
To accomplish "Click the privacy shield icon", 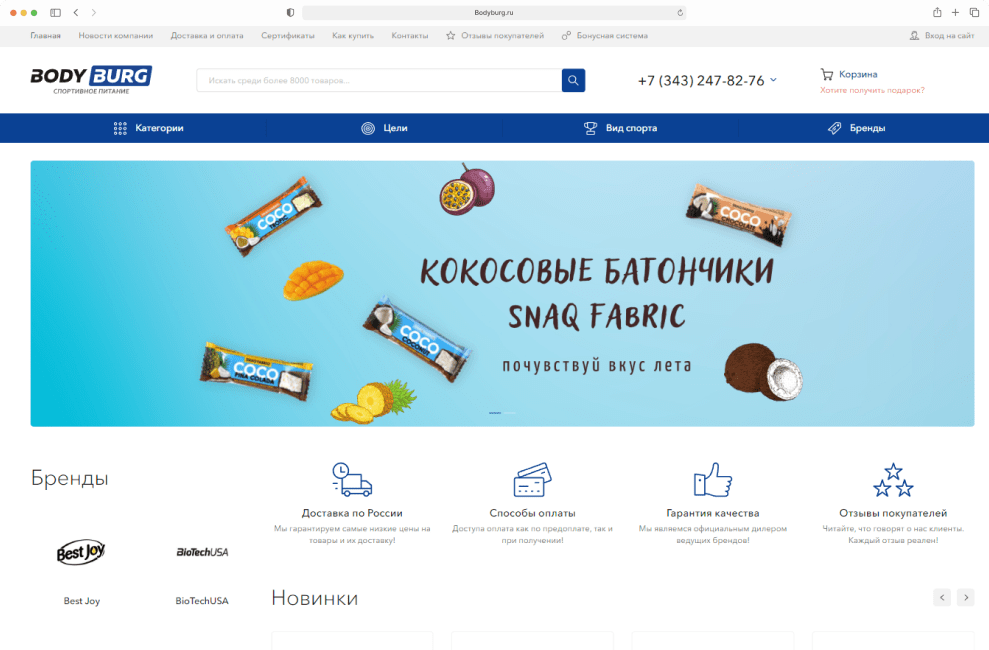I will coord(290,13).
